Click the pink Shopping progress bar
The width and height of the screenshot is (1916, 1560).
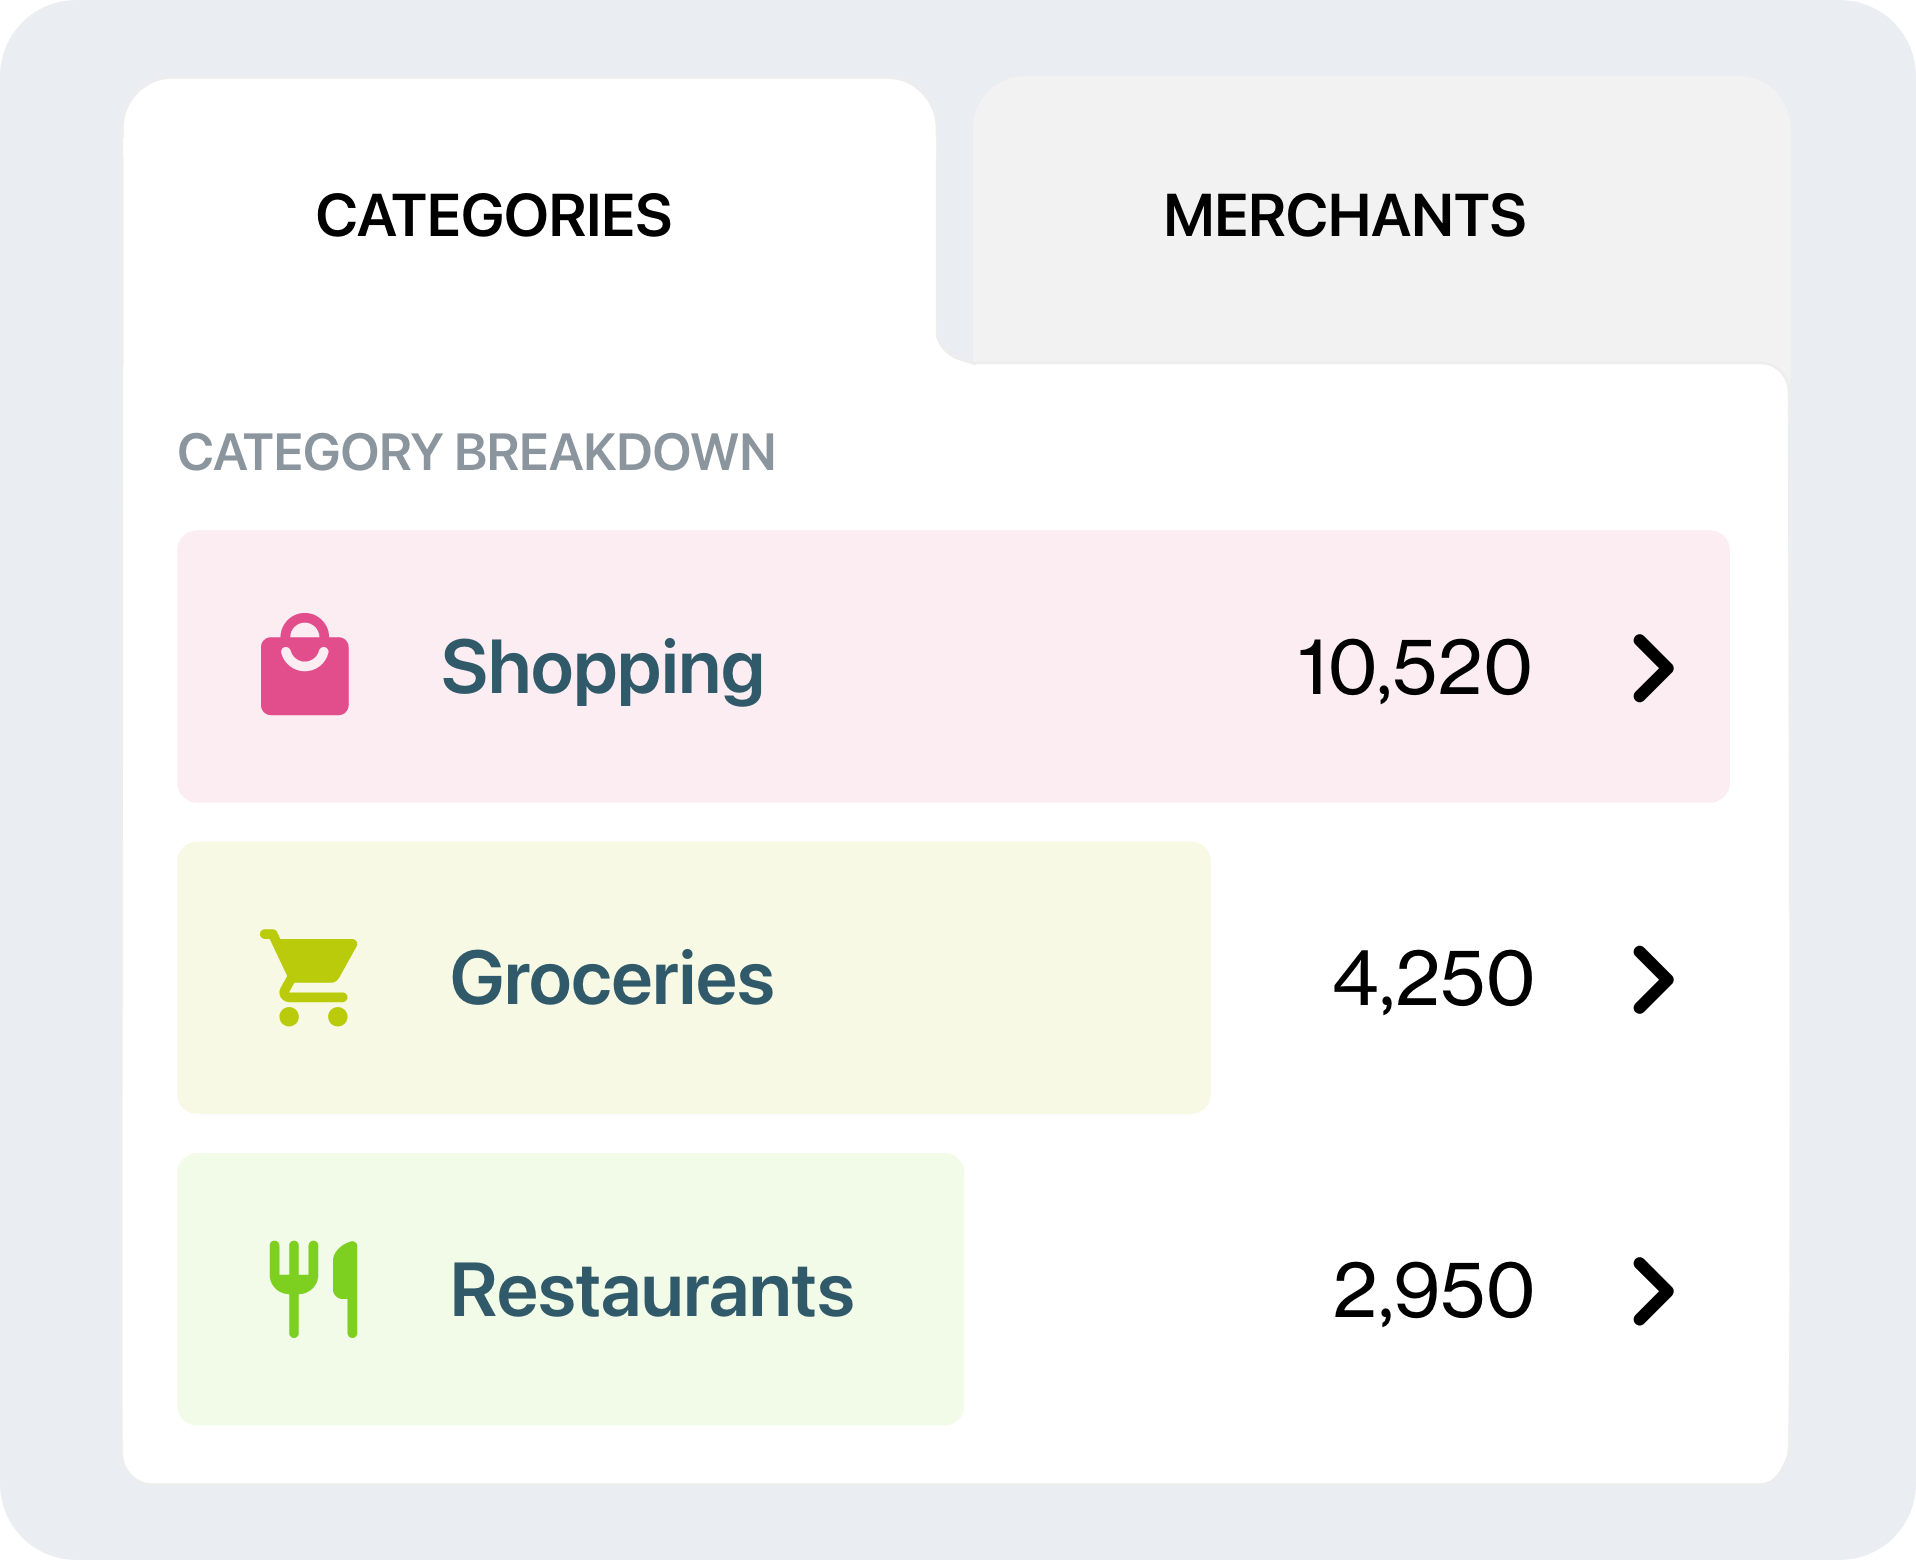950,665
